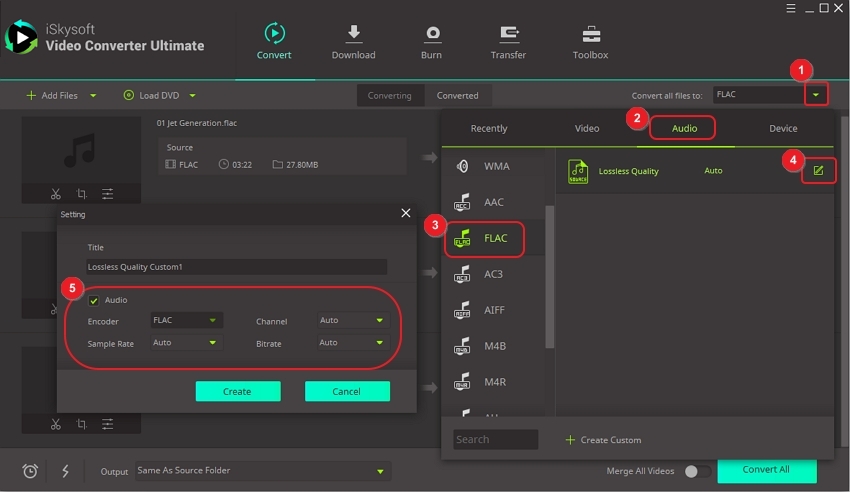Uncheck the Audio checkbox in Setting
Screen dimensions: 850x492
[x=94, y=300]
